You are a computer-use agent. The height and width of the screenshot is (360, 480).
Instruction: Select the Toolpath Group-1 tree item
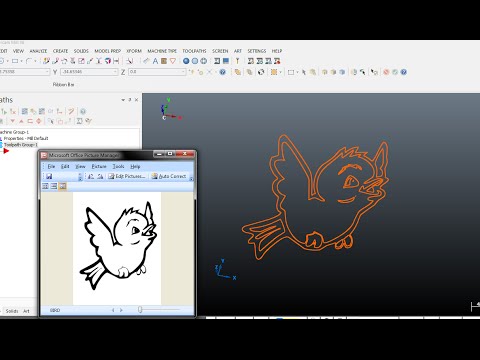pos(21,145)
